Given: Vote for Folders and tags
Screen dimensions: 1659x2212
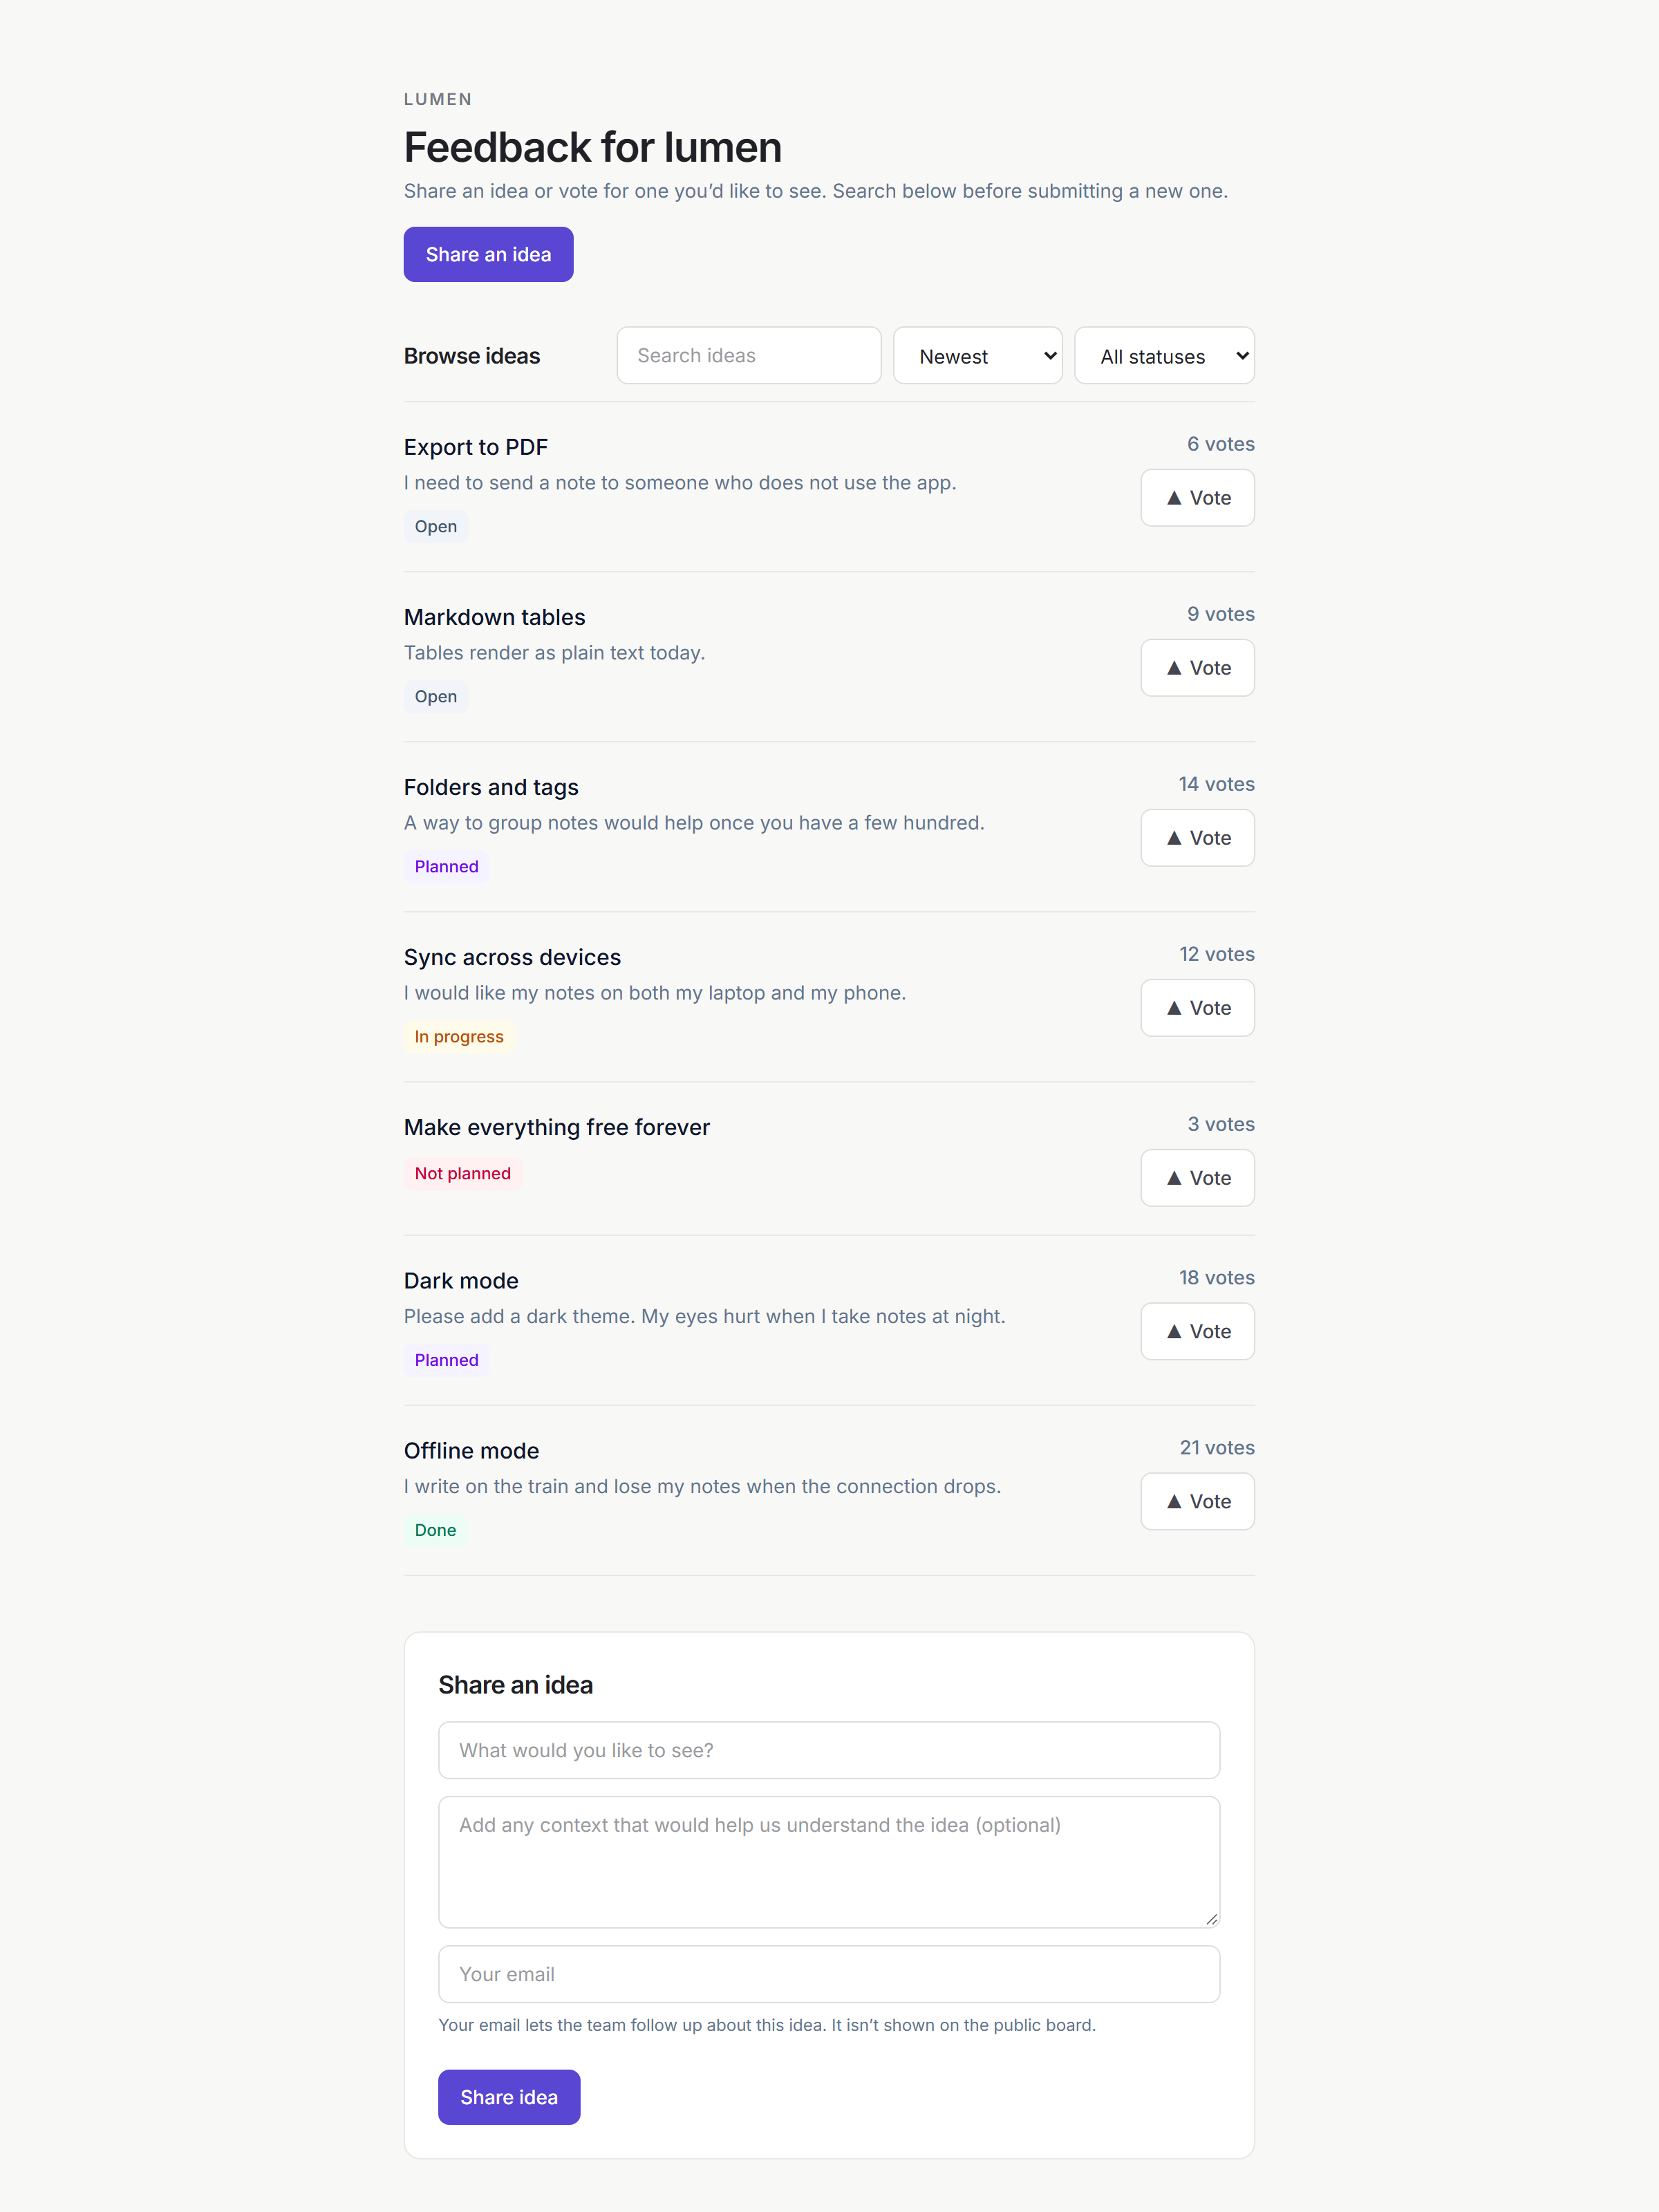Looking at the screenshot, I should (x=1197, y=838).
